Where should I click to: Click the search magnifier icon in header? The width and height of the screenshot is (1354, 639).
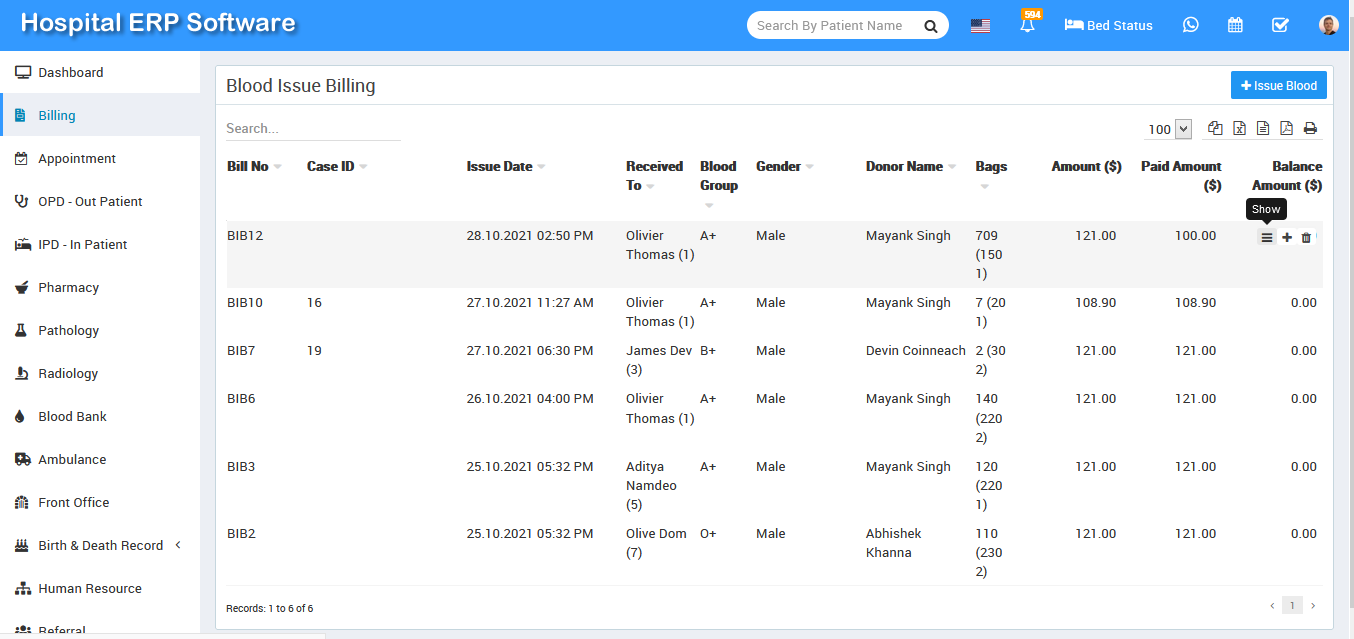coord(931,26)
